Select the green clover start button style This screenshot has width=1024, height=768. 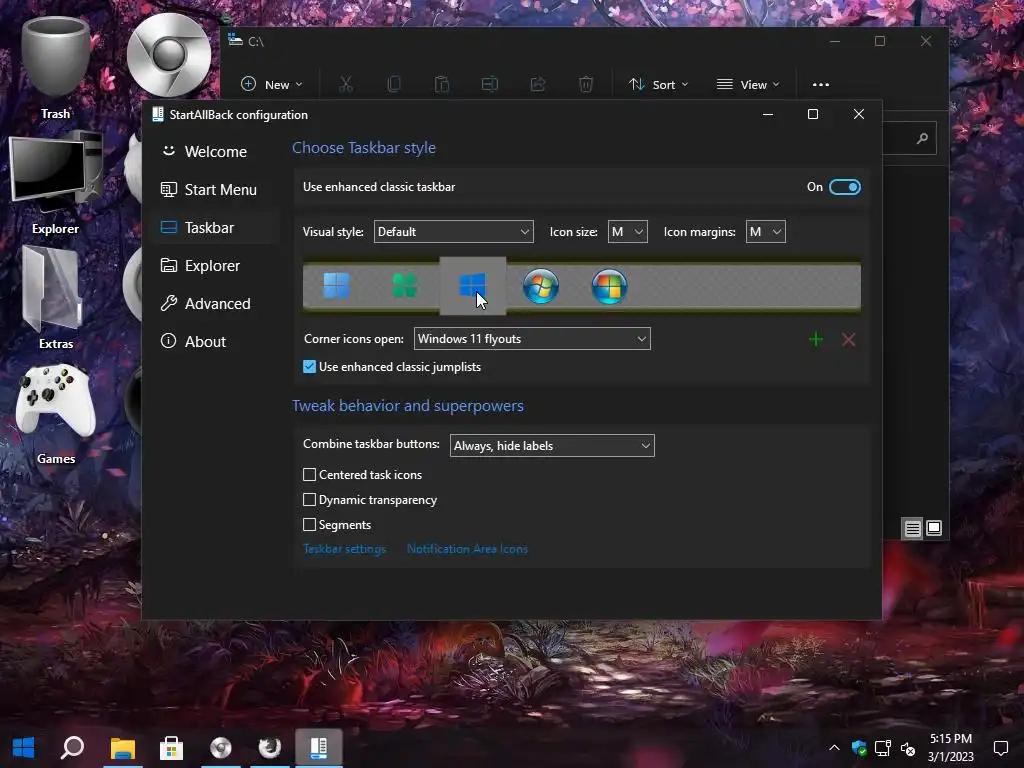[x=405, y=286]
